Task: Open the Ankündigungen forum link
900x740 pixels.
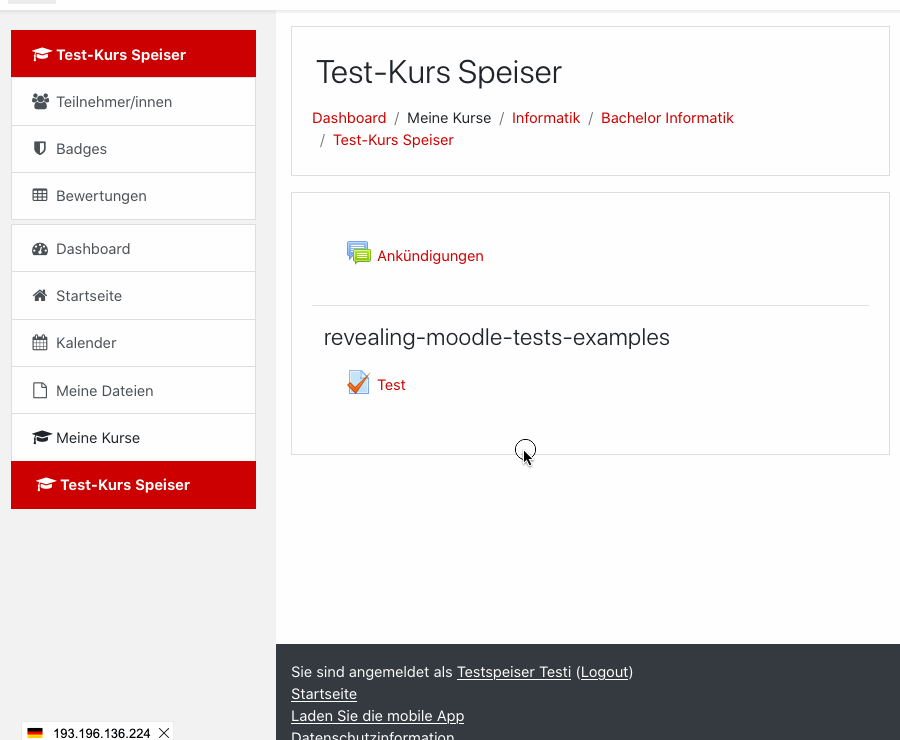Action: pos(430,256)
